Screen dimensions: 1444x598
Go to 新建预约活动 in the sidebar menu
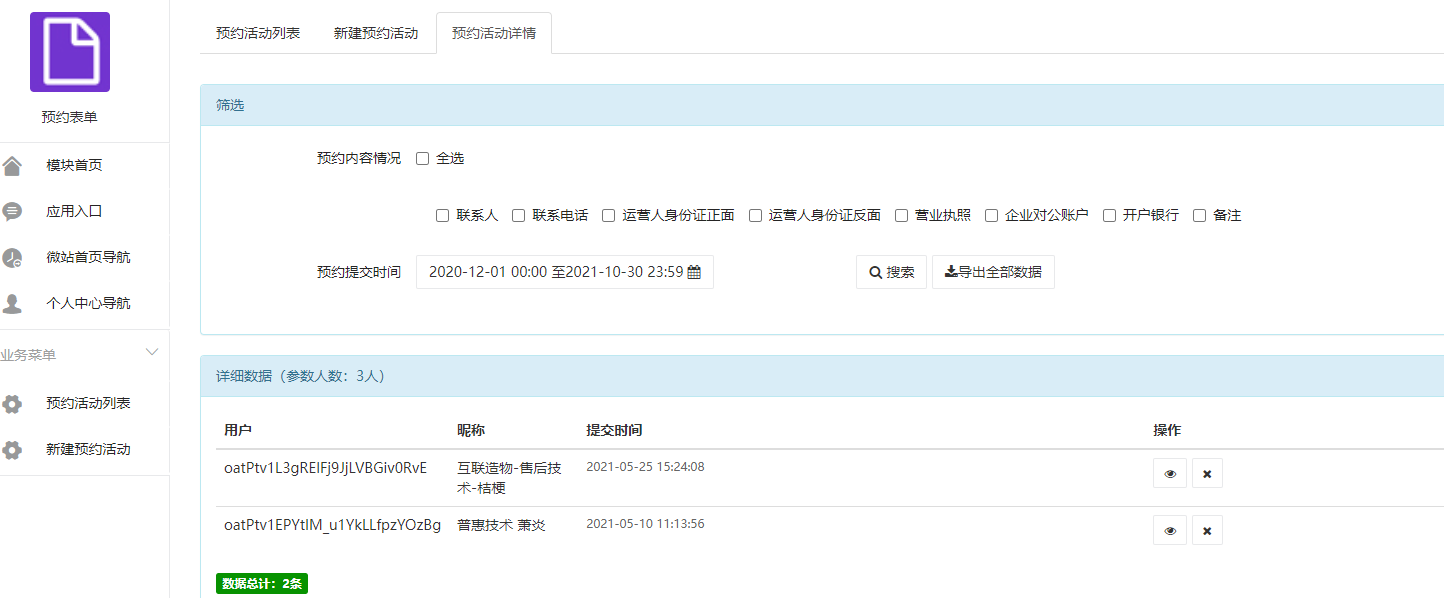[x=88, y=450]
